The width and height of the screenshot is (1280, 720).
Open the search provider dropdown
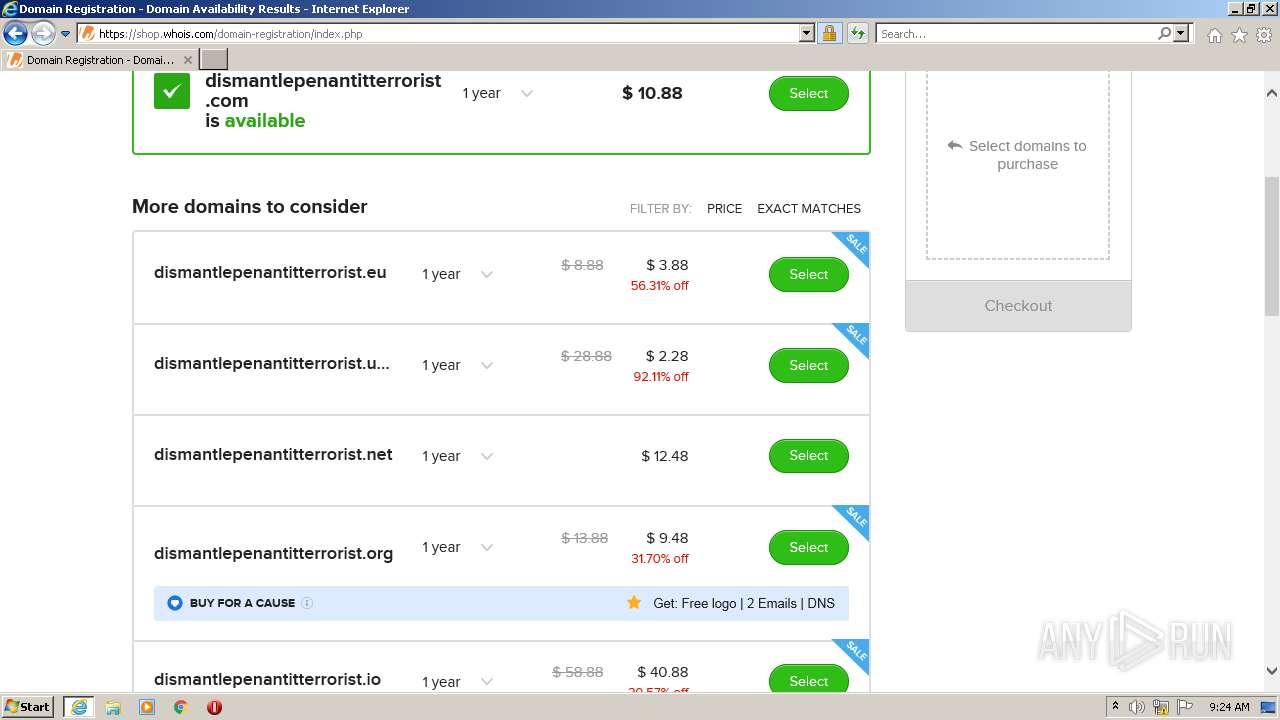click(1181, 33)
